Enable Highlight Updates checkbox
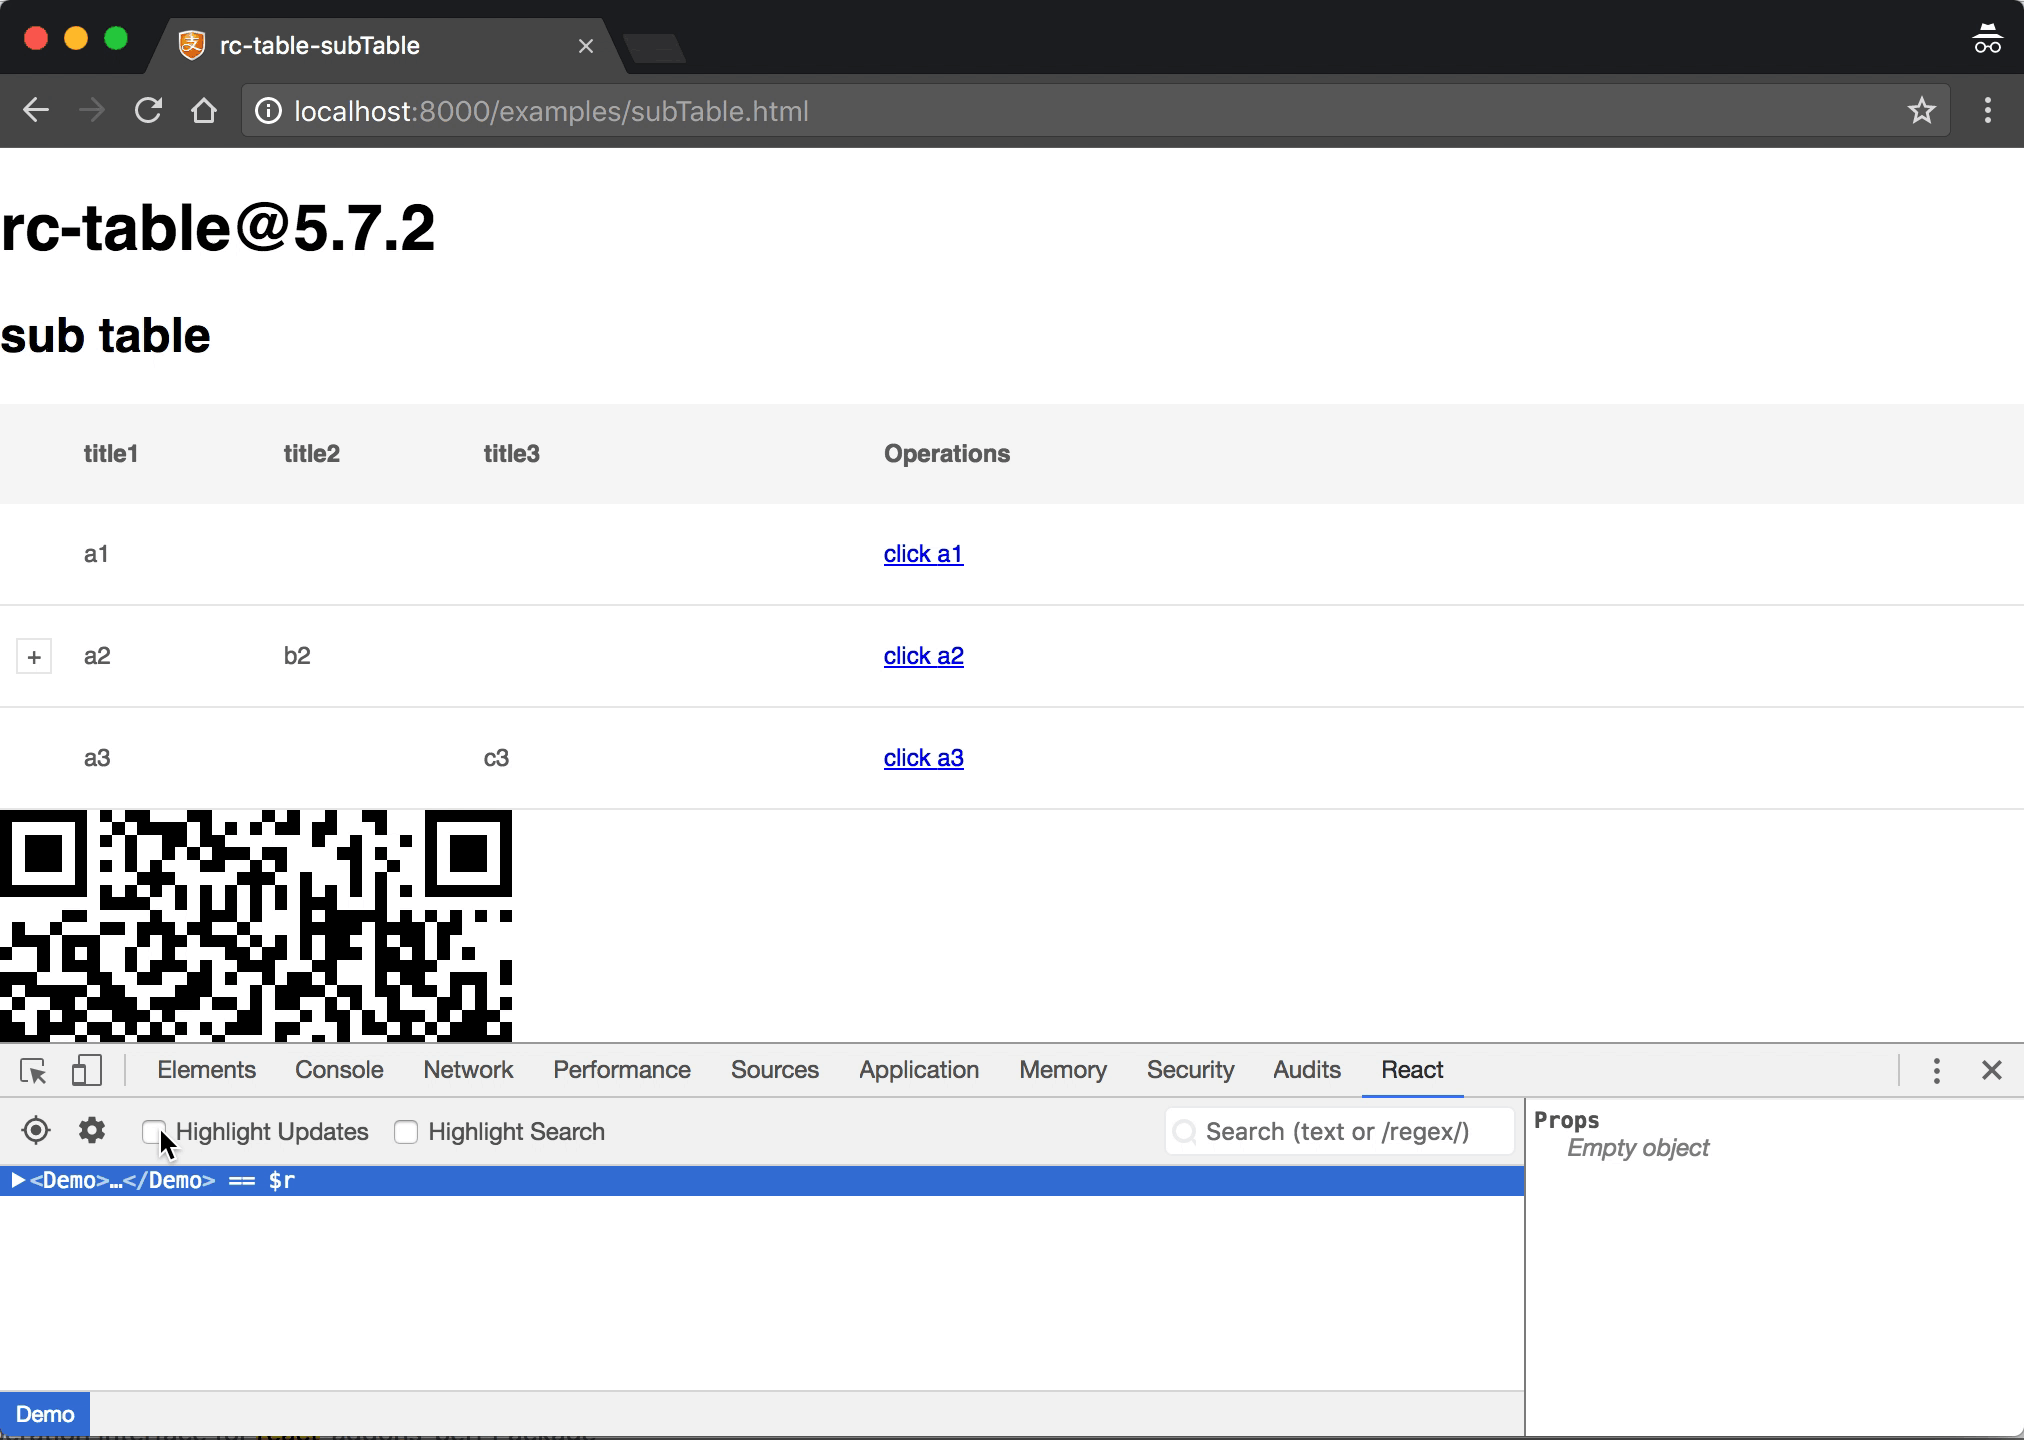The width and height of the screenshot is (2024, 1440). (x=153, y=1132)
